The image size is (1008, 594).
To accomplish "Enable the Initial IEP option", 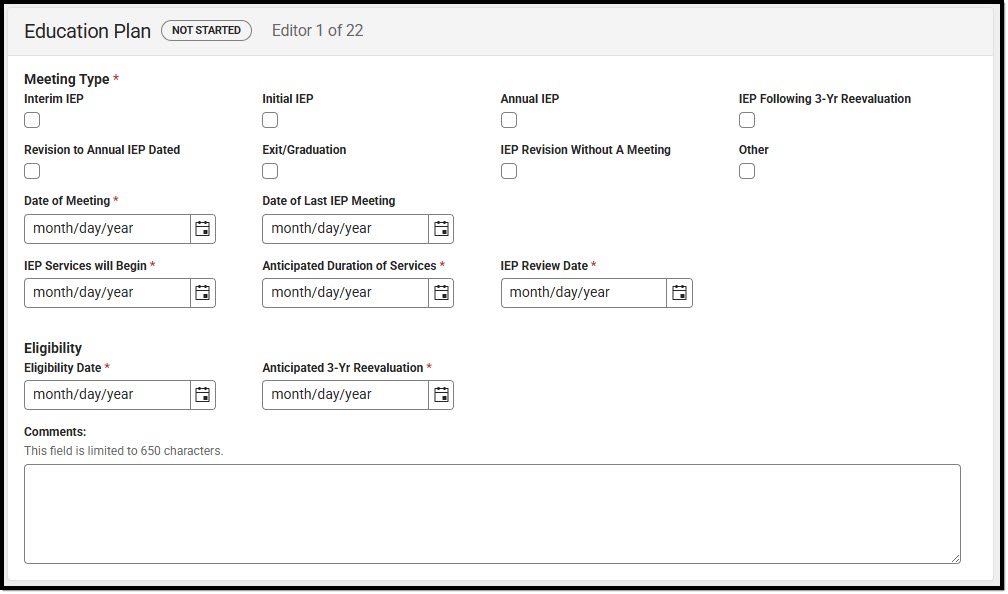I will (269, 119).
